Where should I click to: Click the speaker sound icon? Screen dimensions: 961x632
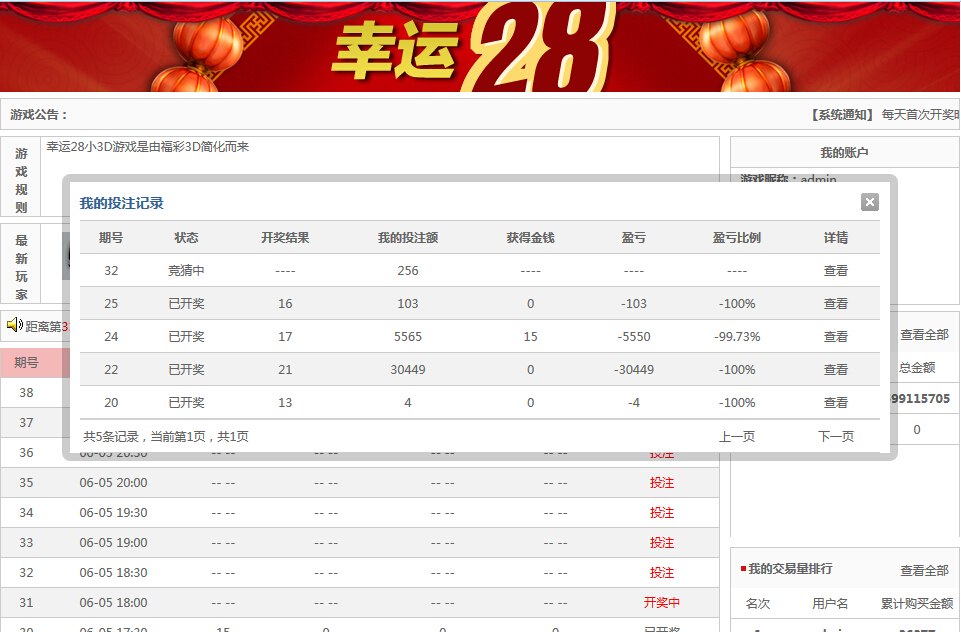pos(15,324)
